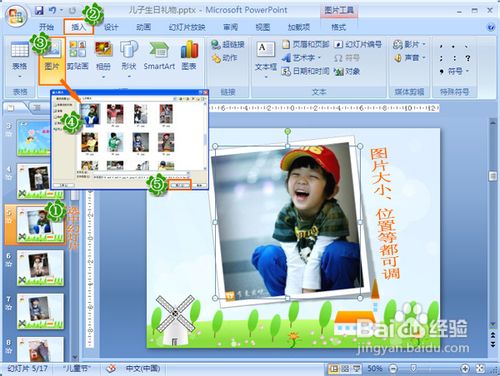Click the green rotation handle above the photo
Image resolution: width=500 pixels, height=376 pixels.
[x=288, y=131]
